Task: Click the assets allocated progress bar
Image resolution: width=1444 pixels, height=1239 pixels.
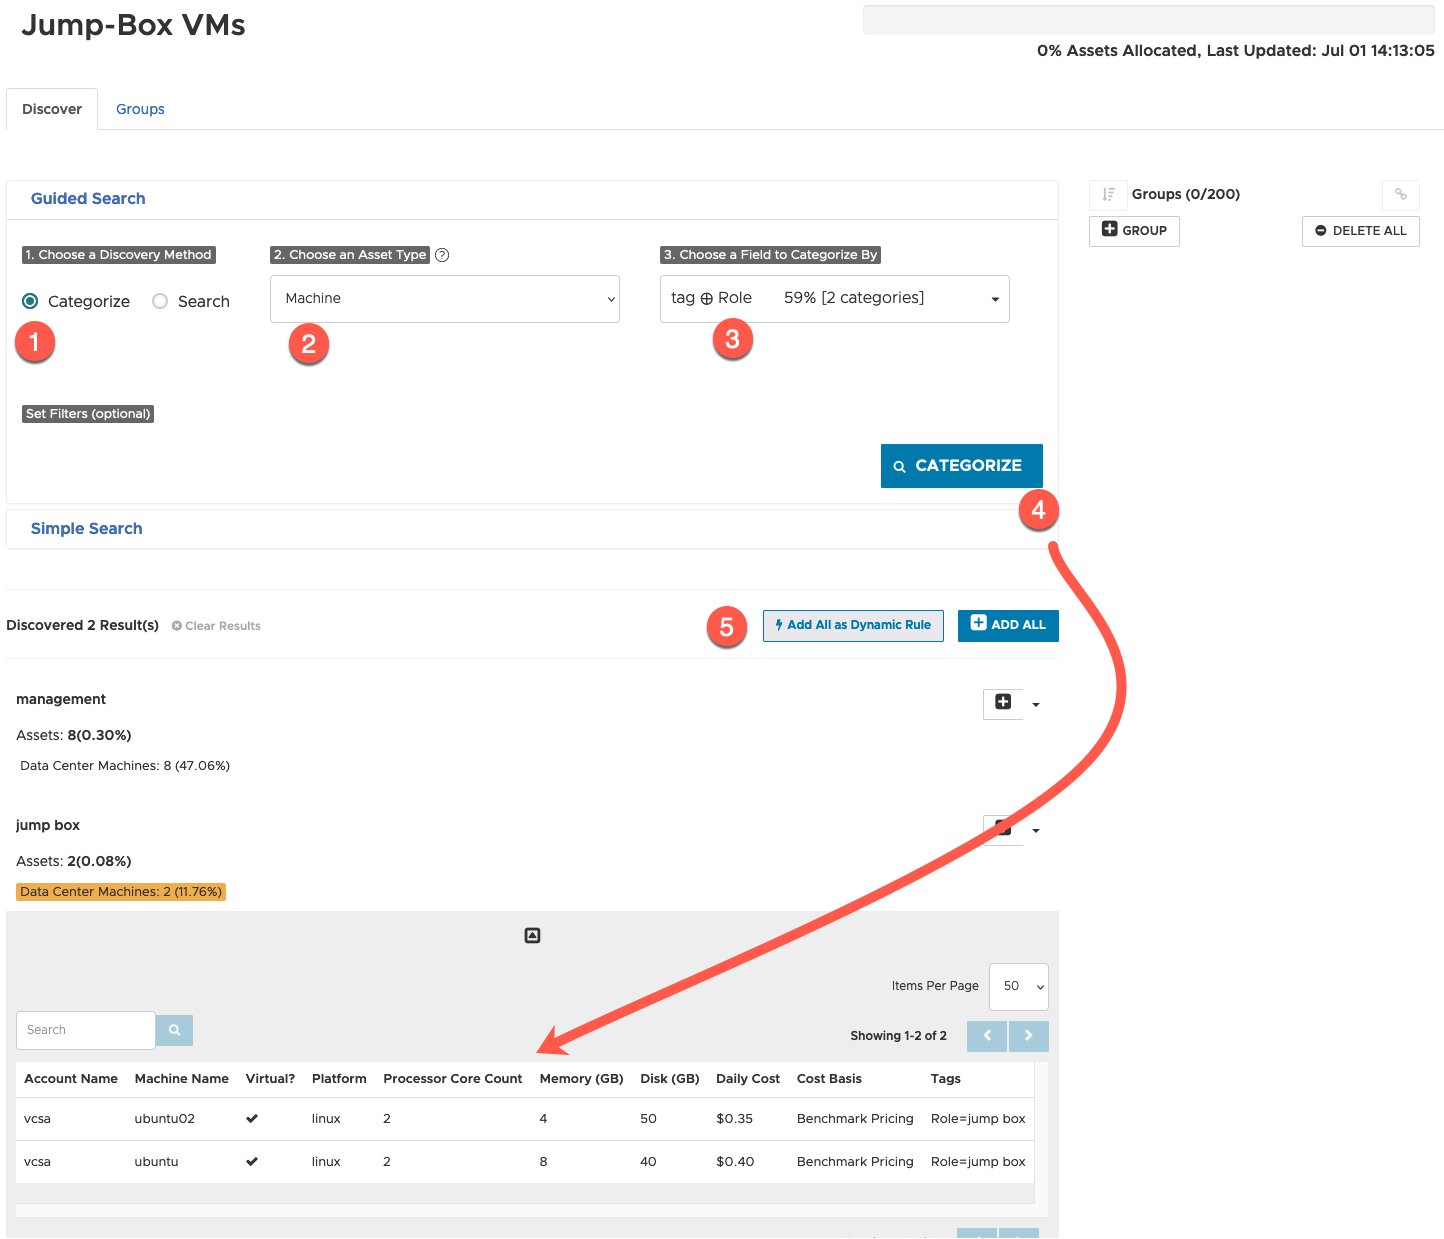Action: 1149,20
